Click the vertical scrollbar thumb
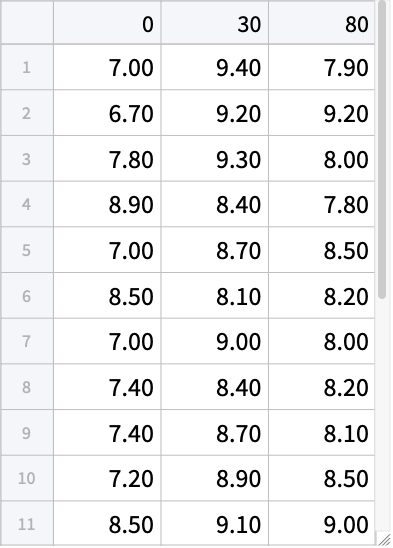 (x=382, y=150)
